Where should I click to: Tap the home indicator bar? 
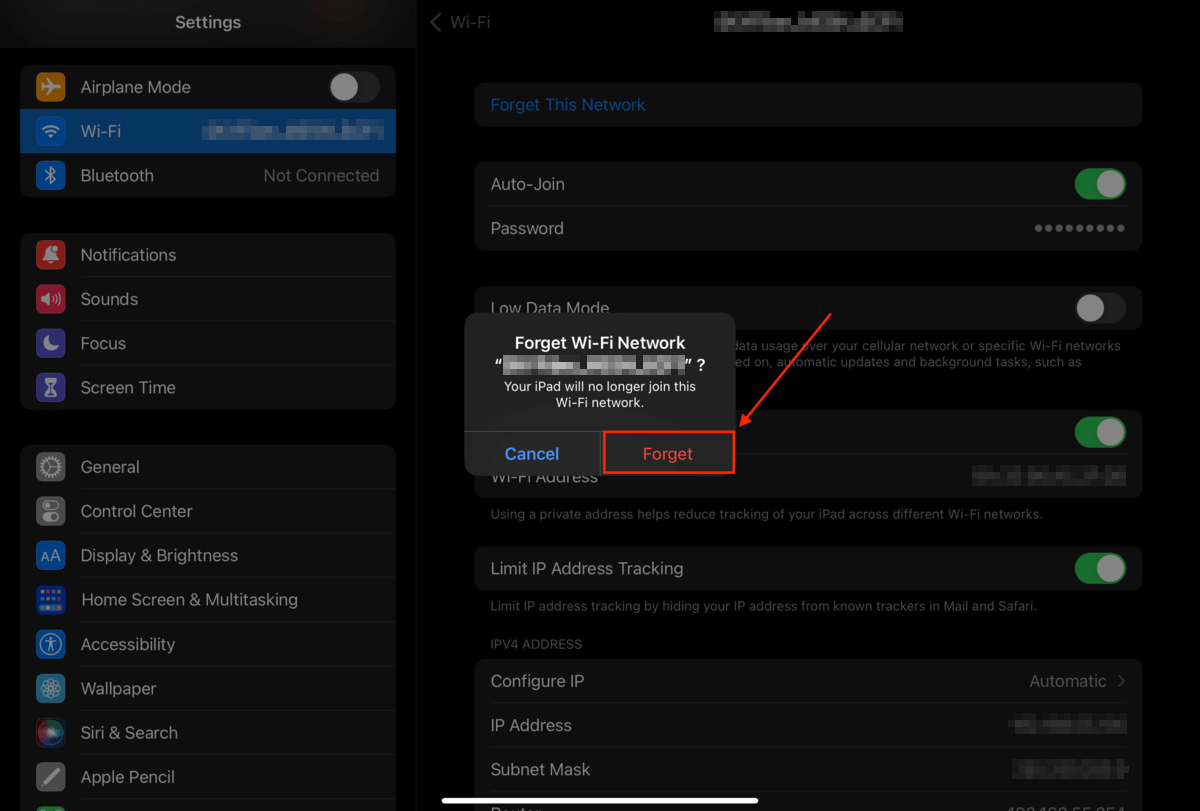coord(600,800)
